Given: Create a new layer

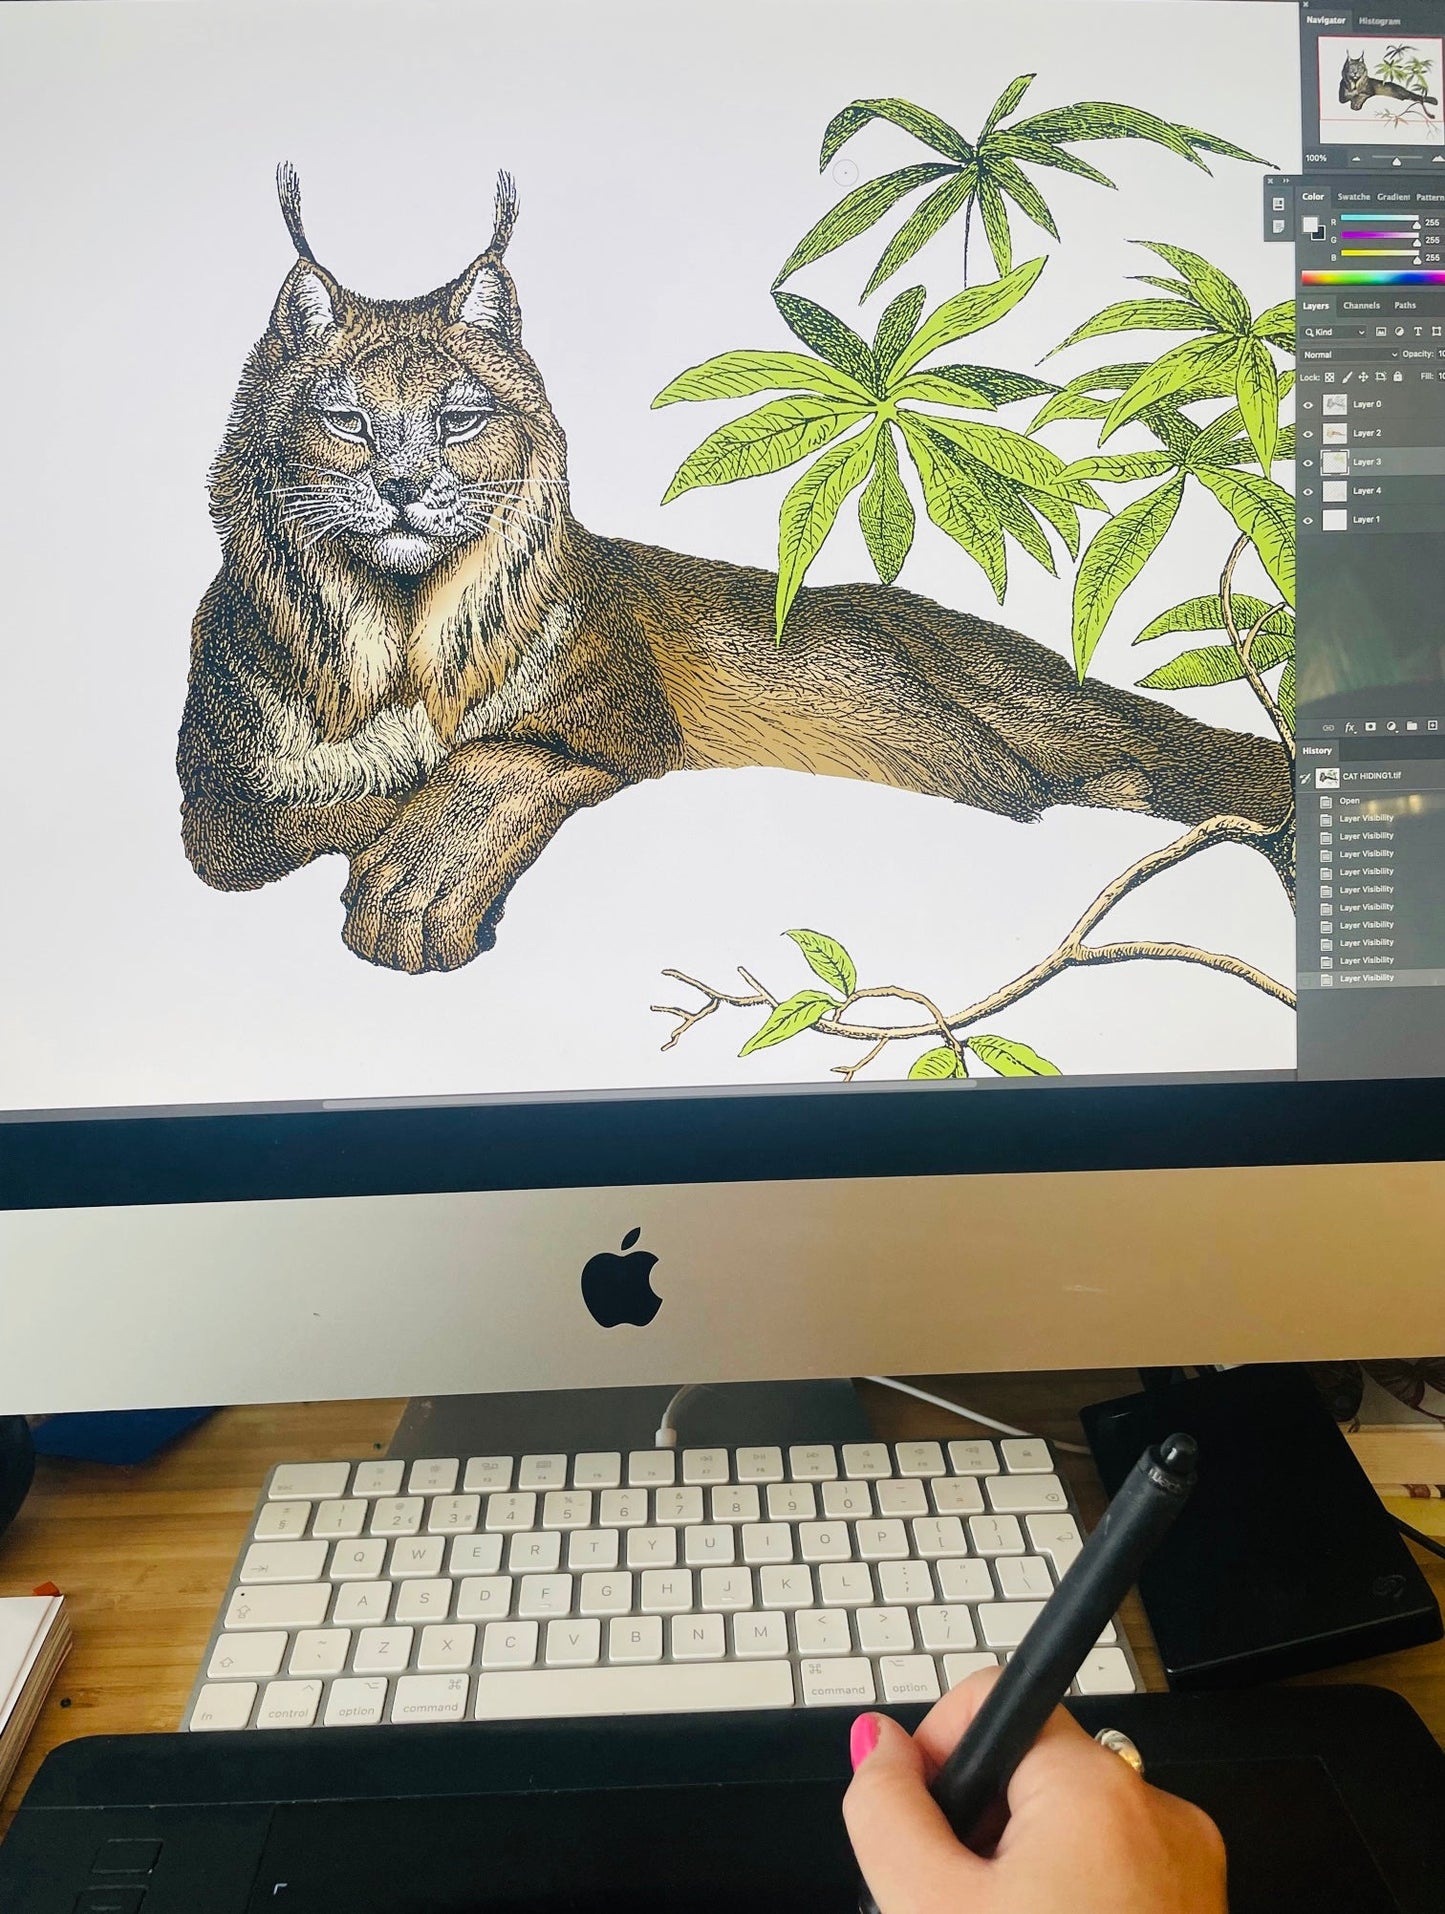Looking at the screenshot, I should (x=1432, y=726).
